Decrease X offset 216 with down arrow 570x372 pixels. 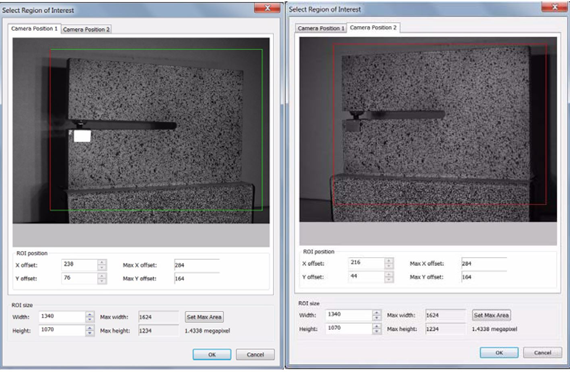coord(389,266)
